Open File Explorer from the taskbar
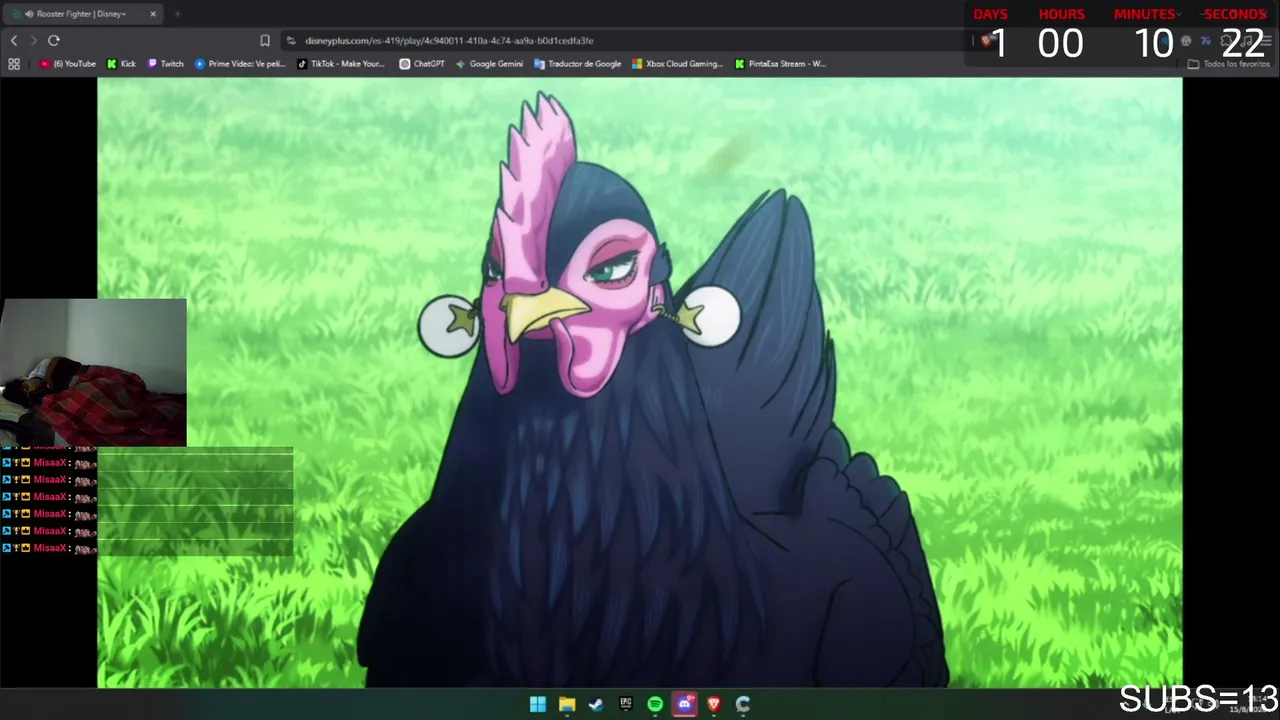 [x=567, y=704]
